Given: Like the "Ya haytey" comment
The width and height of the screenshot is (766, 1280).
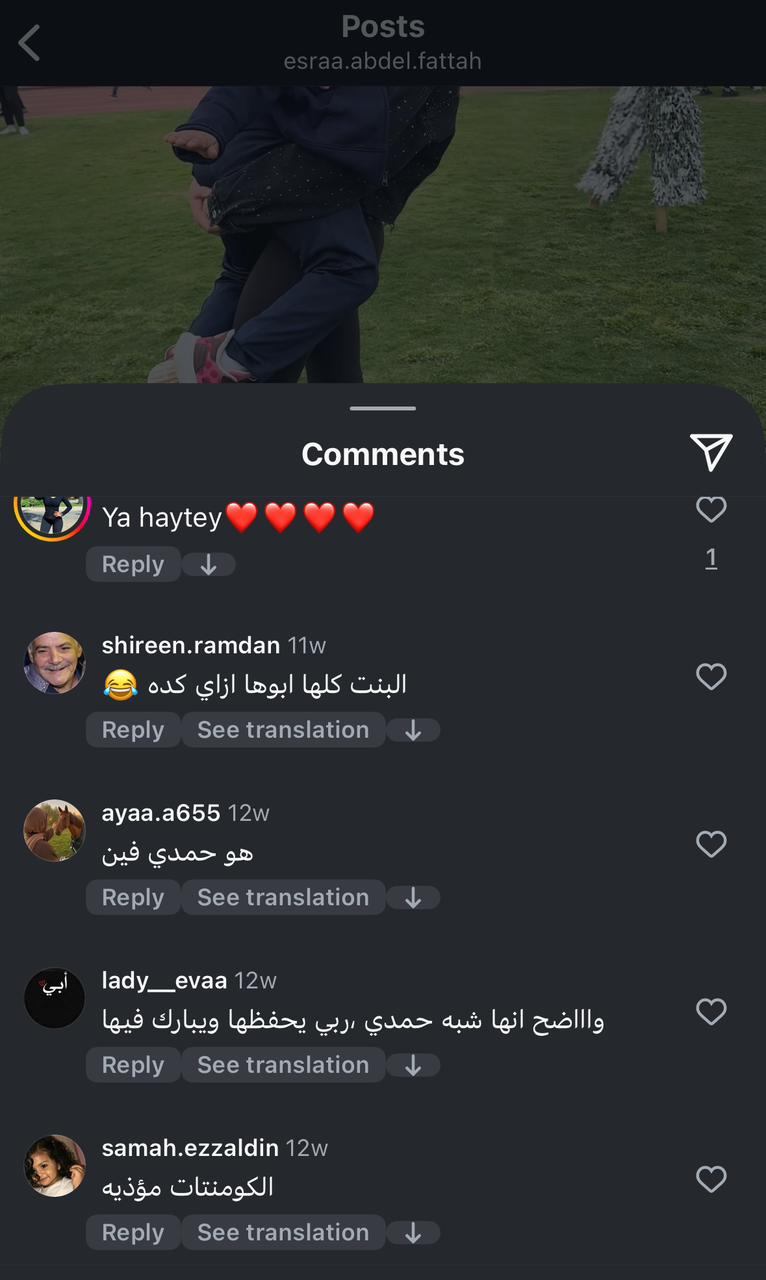Looking at the screenshot, I should point(711,509).
